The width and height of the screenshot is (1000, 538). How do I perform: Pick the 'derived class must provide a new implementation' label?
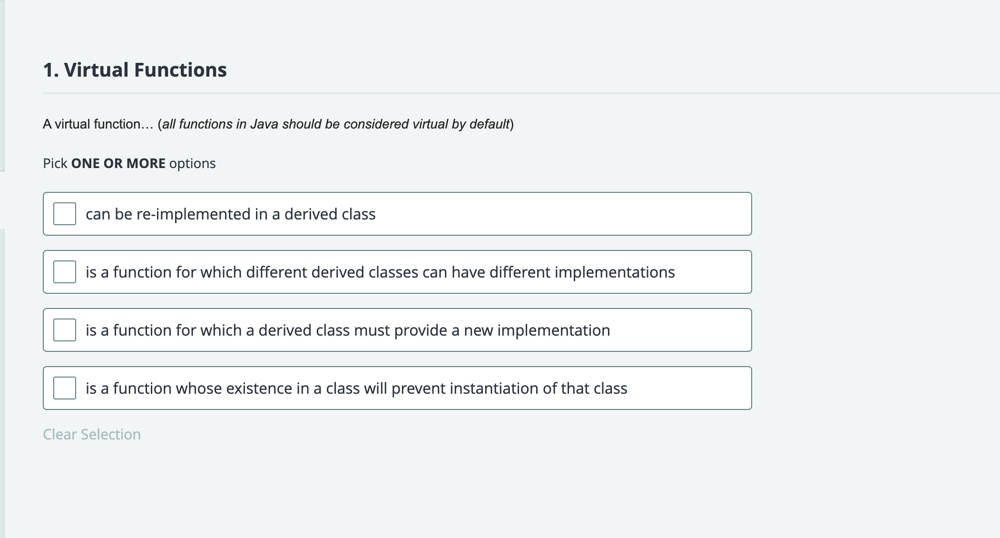348,330
